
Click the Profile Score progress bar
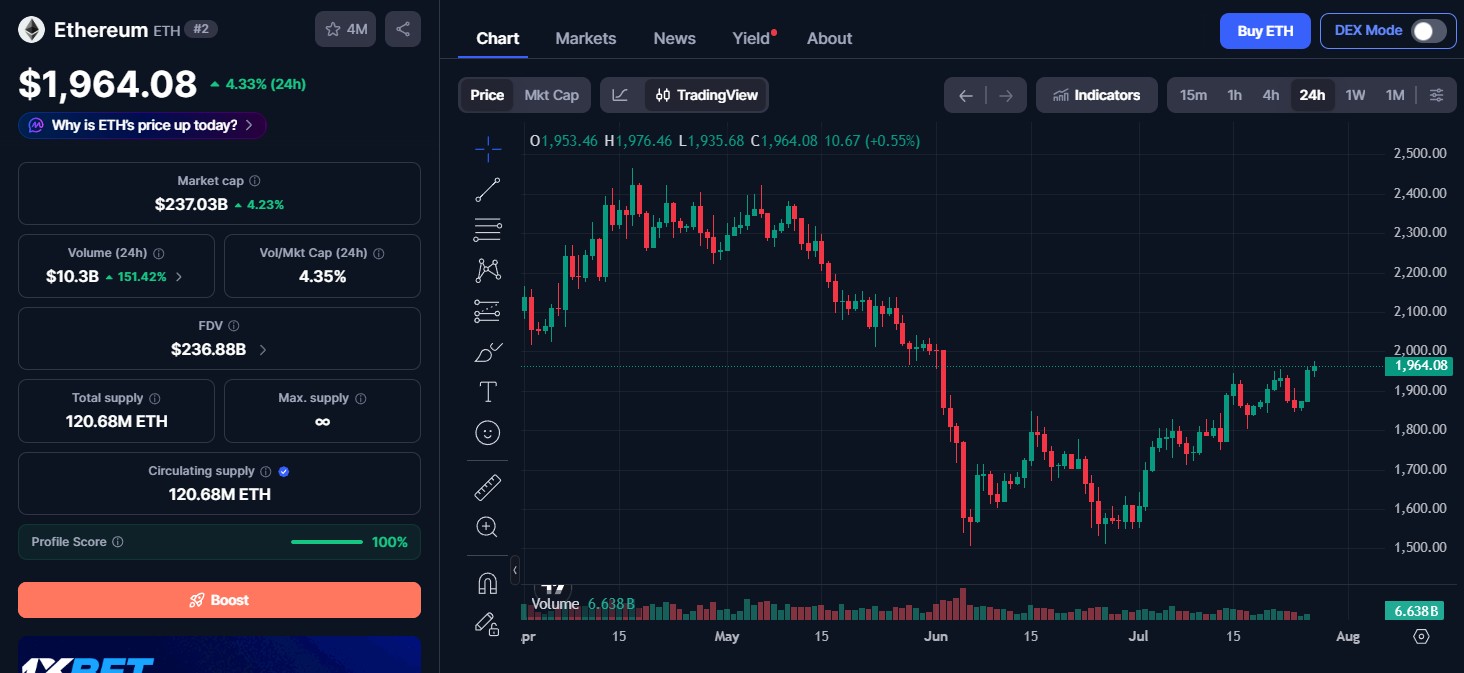coord(327,542)
